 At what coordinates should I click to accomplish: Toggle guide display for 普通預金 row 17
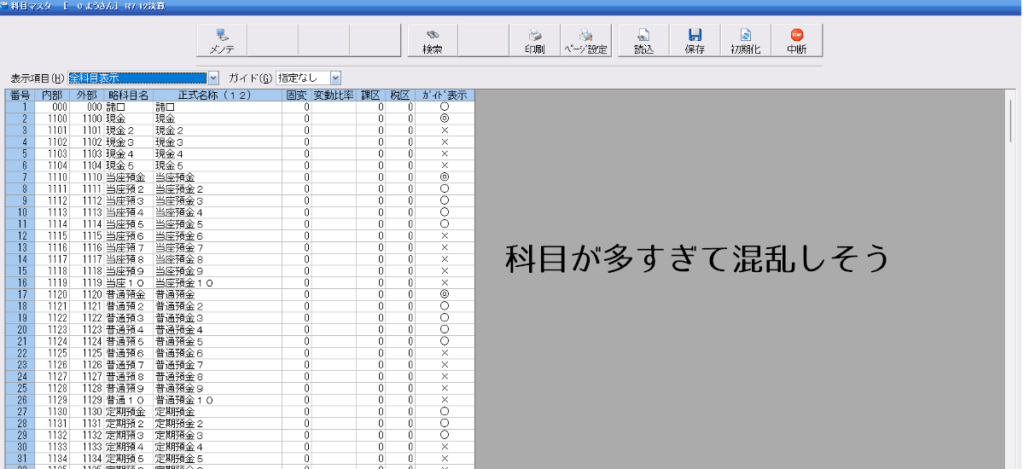pos(443,295)
